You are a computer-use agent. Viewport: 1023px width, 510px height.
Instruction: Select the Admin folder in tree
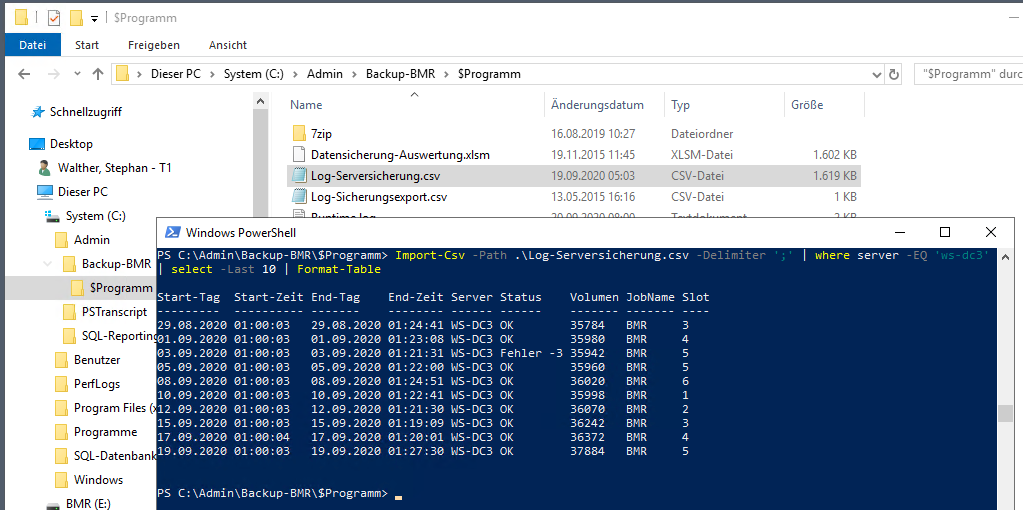click(91, 240)
